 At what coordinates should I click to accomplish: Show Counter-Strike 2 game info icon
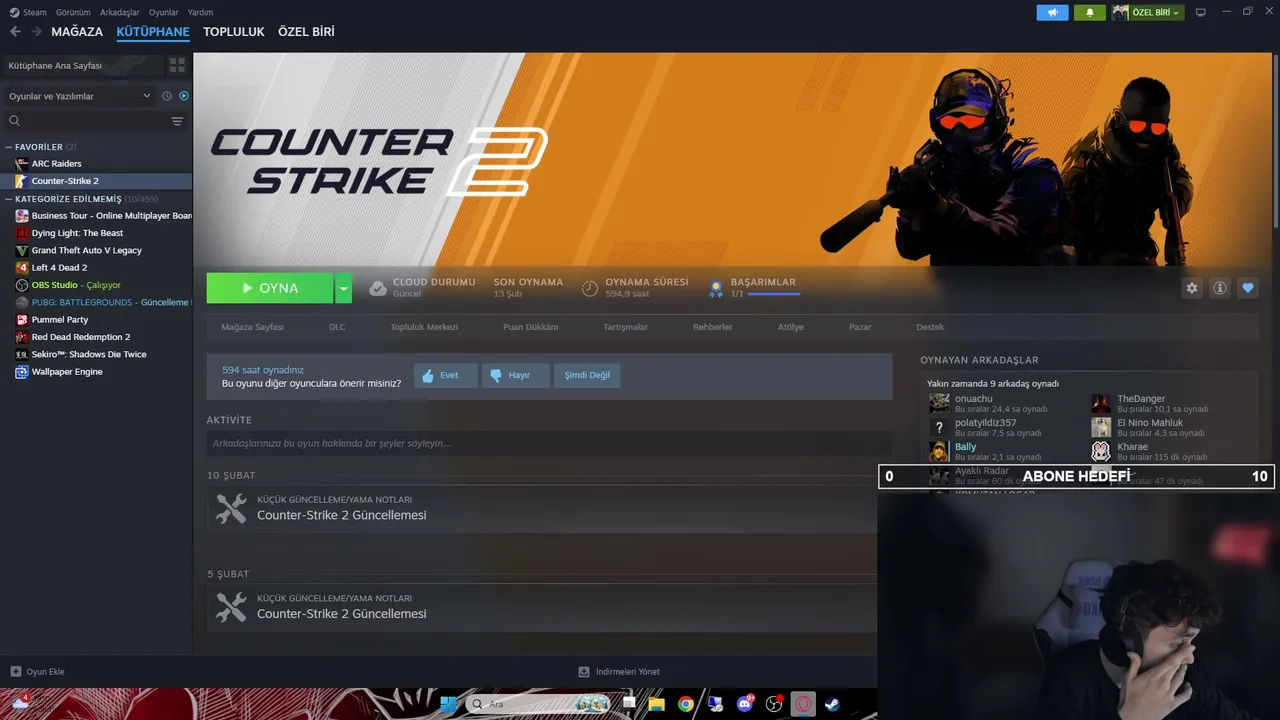[x=1220, y=288]
